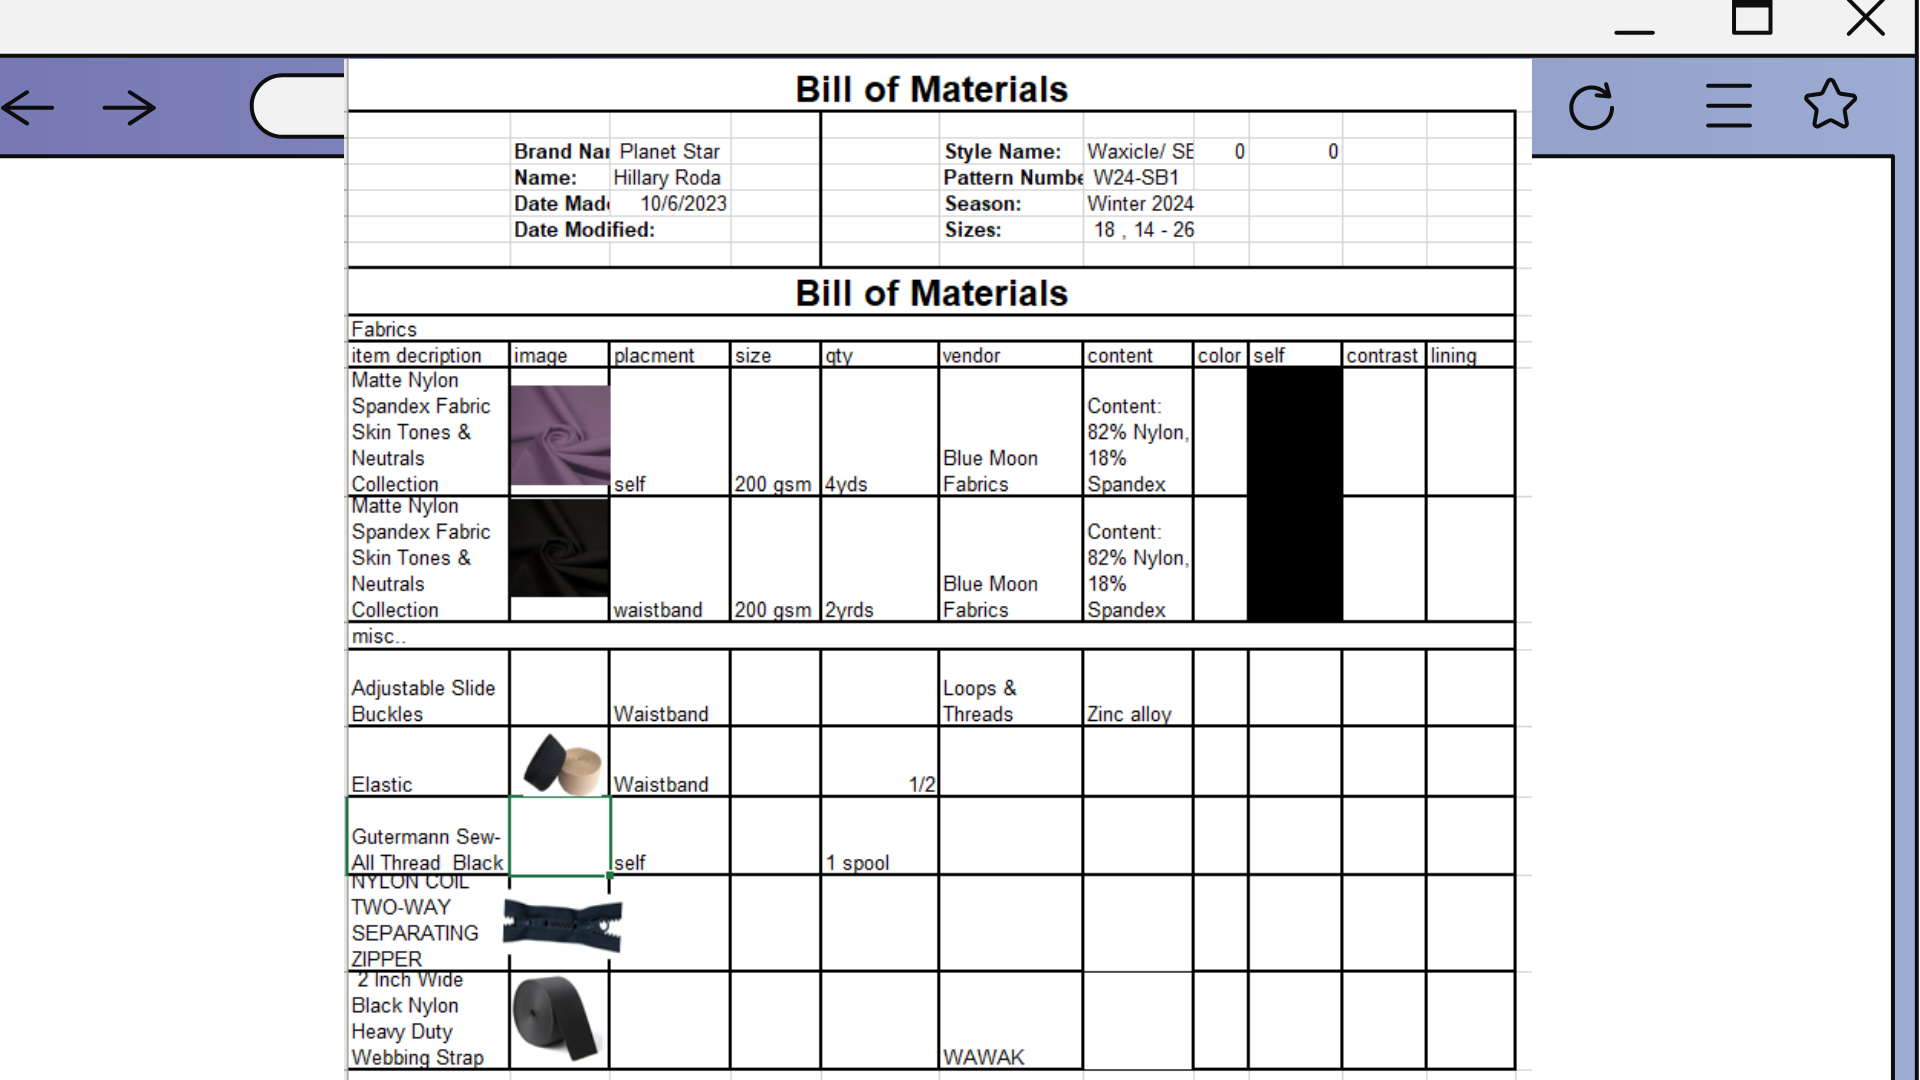Close the window with X icon
1920x1080 pixels.
tap(1865, 18)
